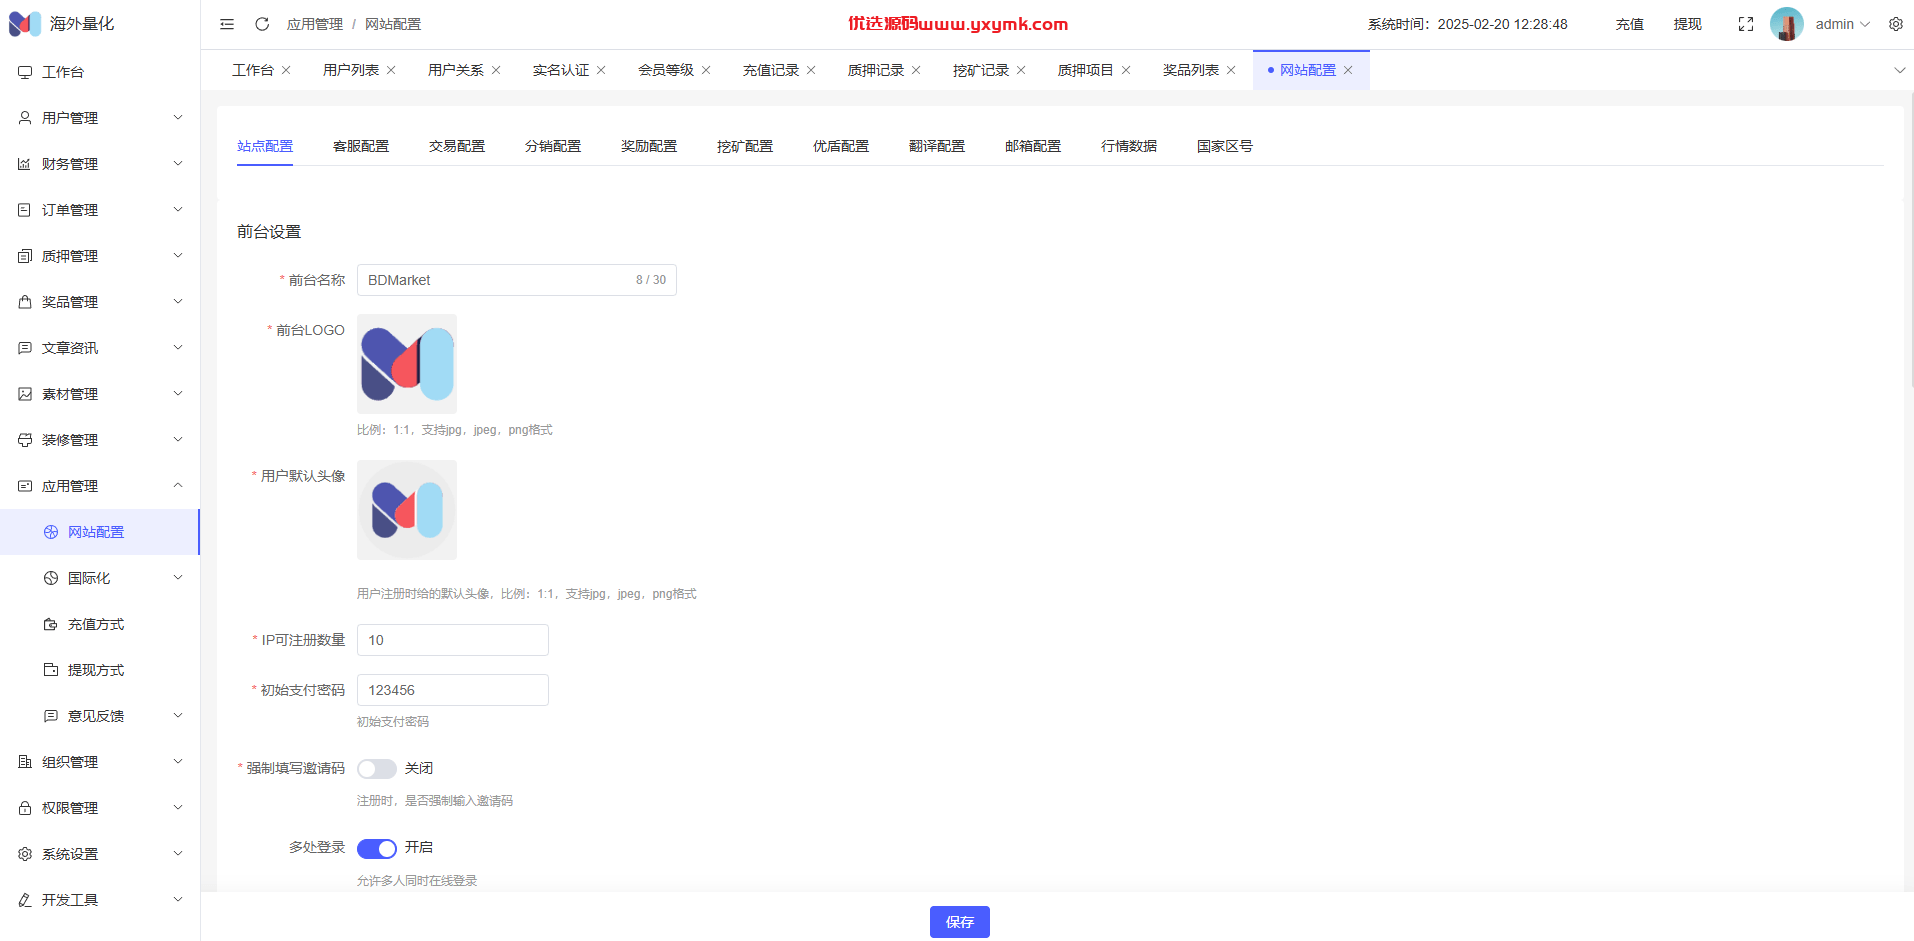The image size is (1914, 941).
Task: Open the settings gear in top bar
Action: (1896, 24)
